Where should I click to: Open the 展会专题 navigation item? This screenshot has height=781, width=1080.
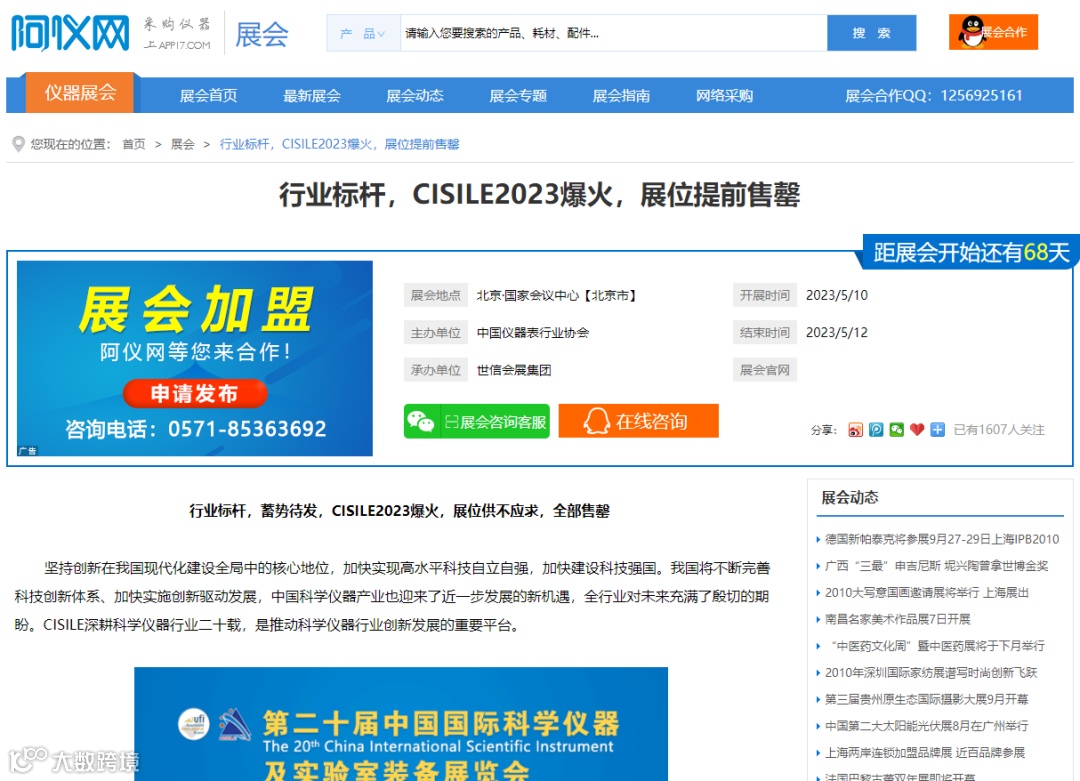[518, 96]
